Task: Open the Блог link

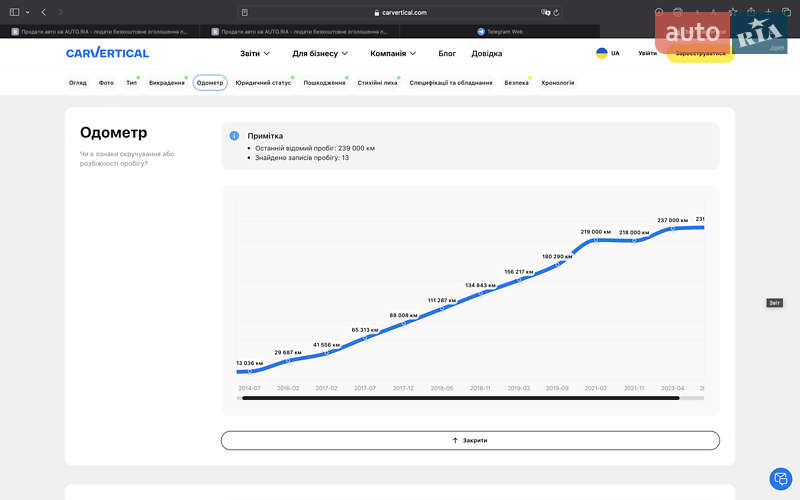Action: (447, 53)
